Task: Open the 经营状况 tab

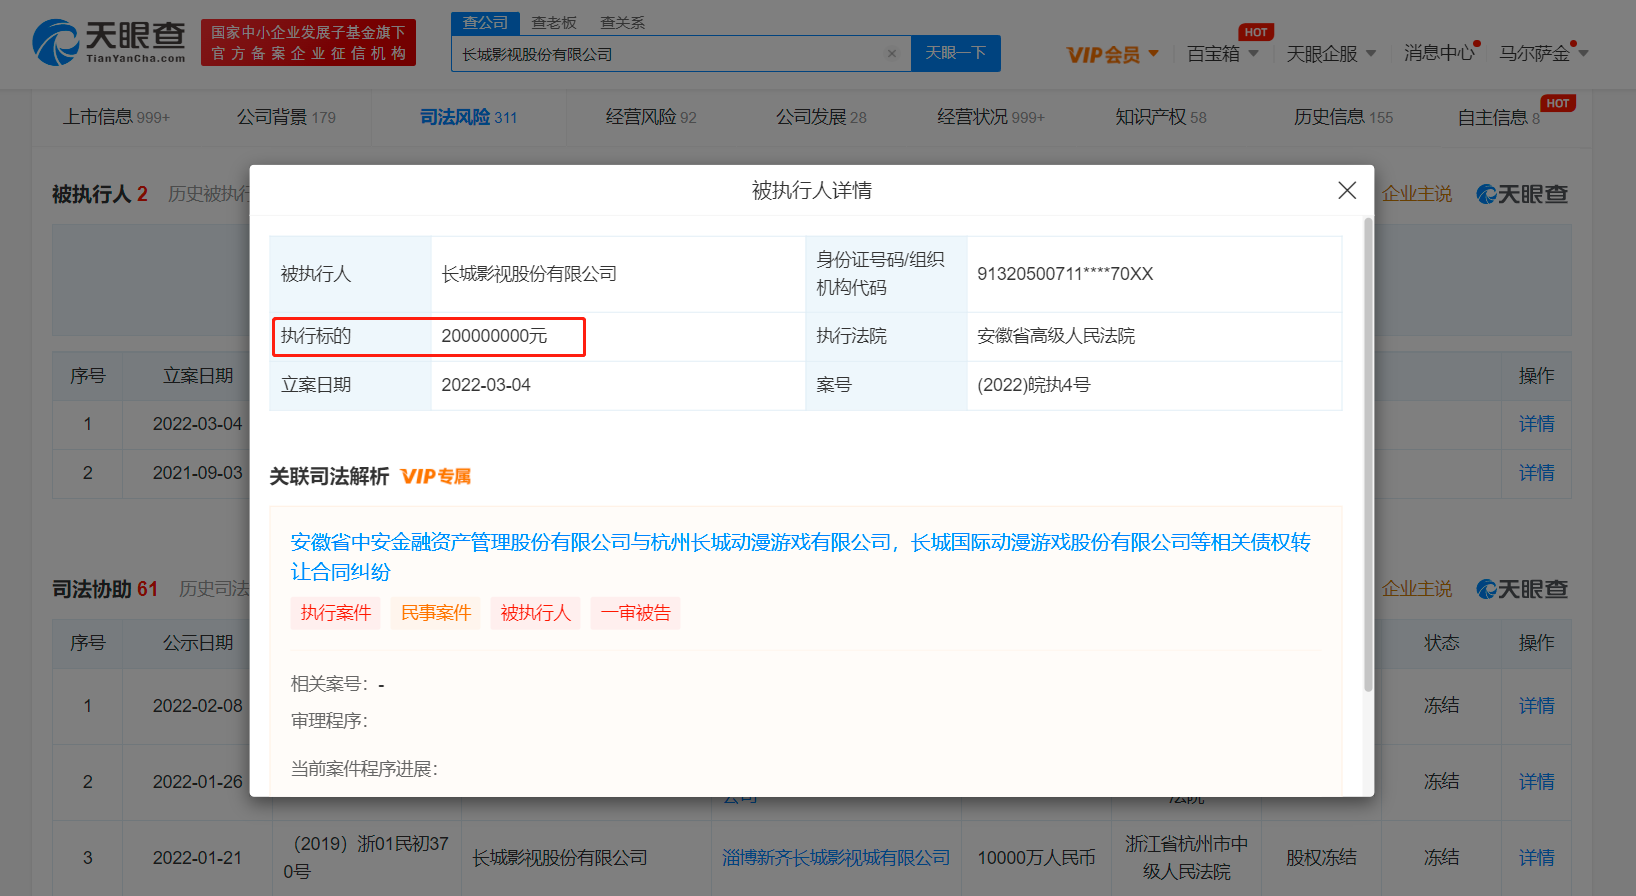Action: click(x=990, y=117)
